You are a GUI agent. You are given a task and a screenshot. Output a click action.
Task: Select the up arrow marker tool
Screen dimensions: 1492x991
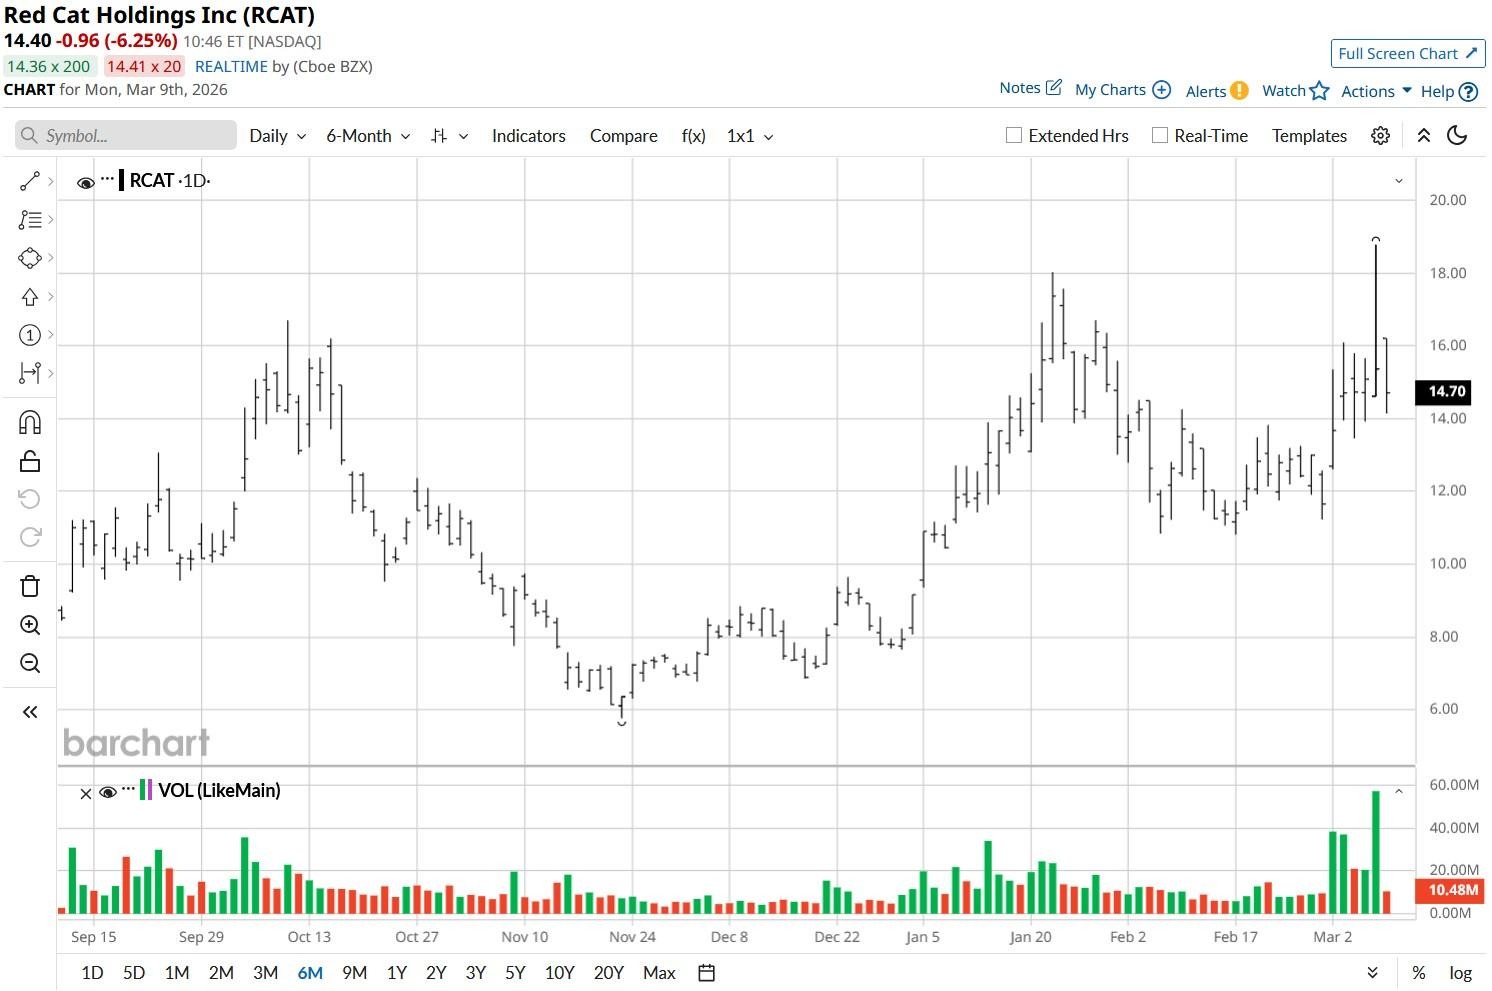tap(30, 297)
